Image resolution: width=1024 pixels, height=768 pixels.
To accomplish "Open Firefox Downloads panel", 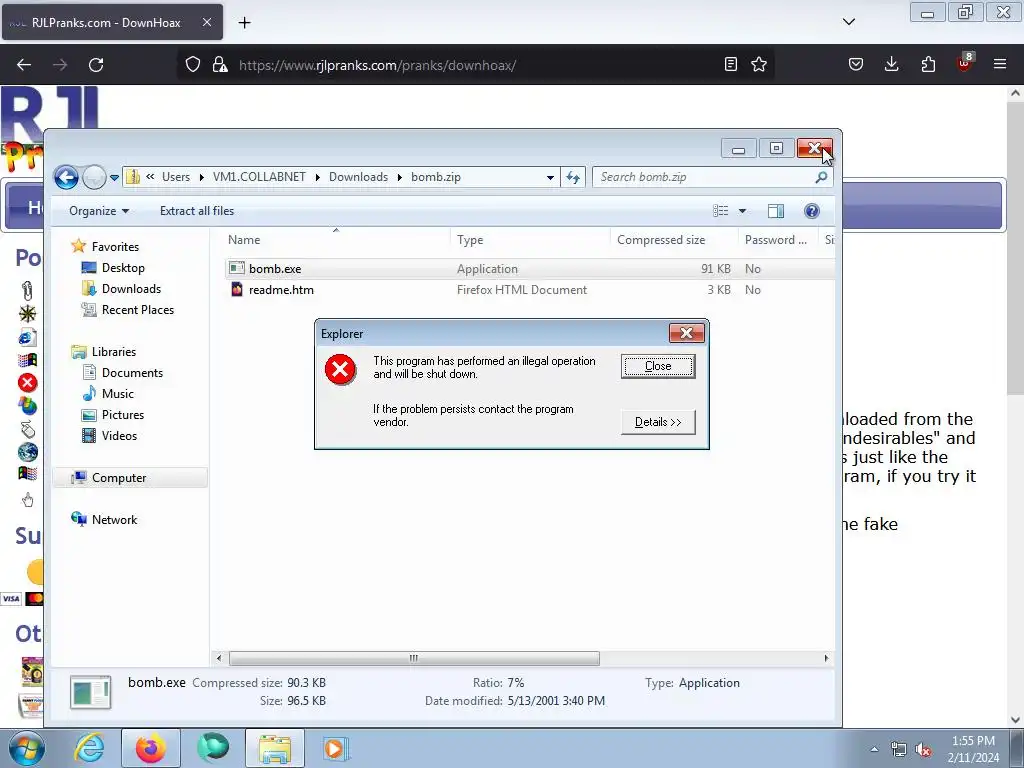I will (x=891, y=65).
